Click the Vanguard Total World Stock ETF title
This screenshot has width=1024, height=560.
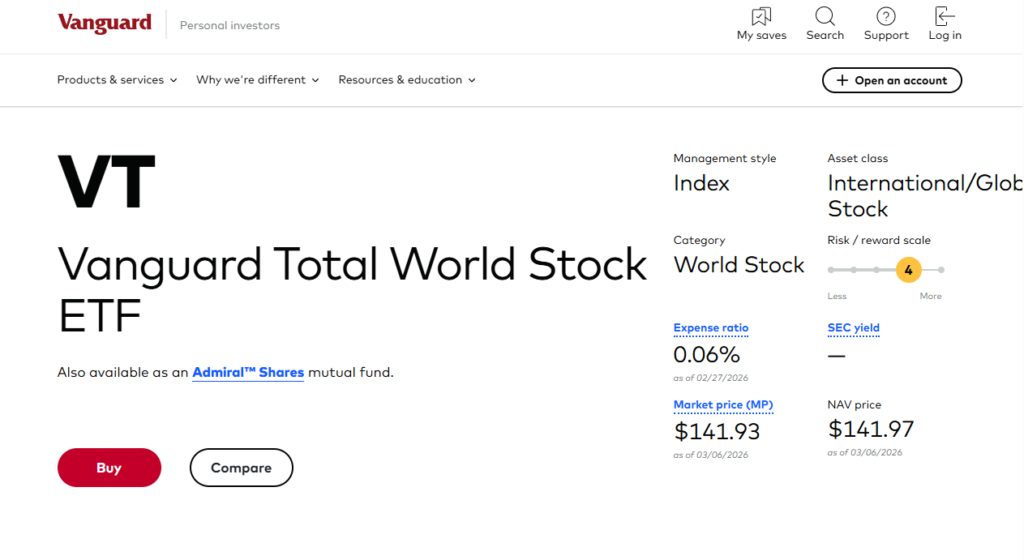[352, 290]
